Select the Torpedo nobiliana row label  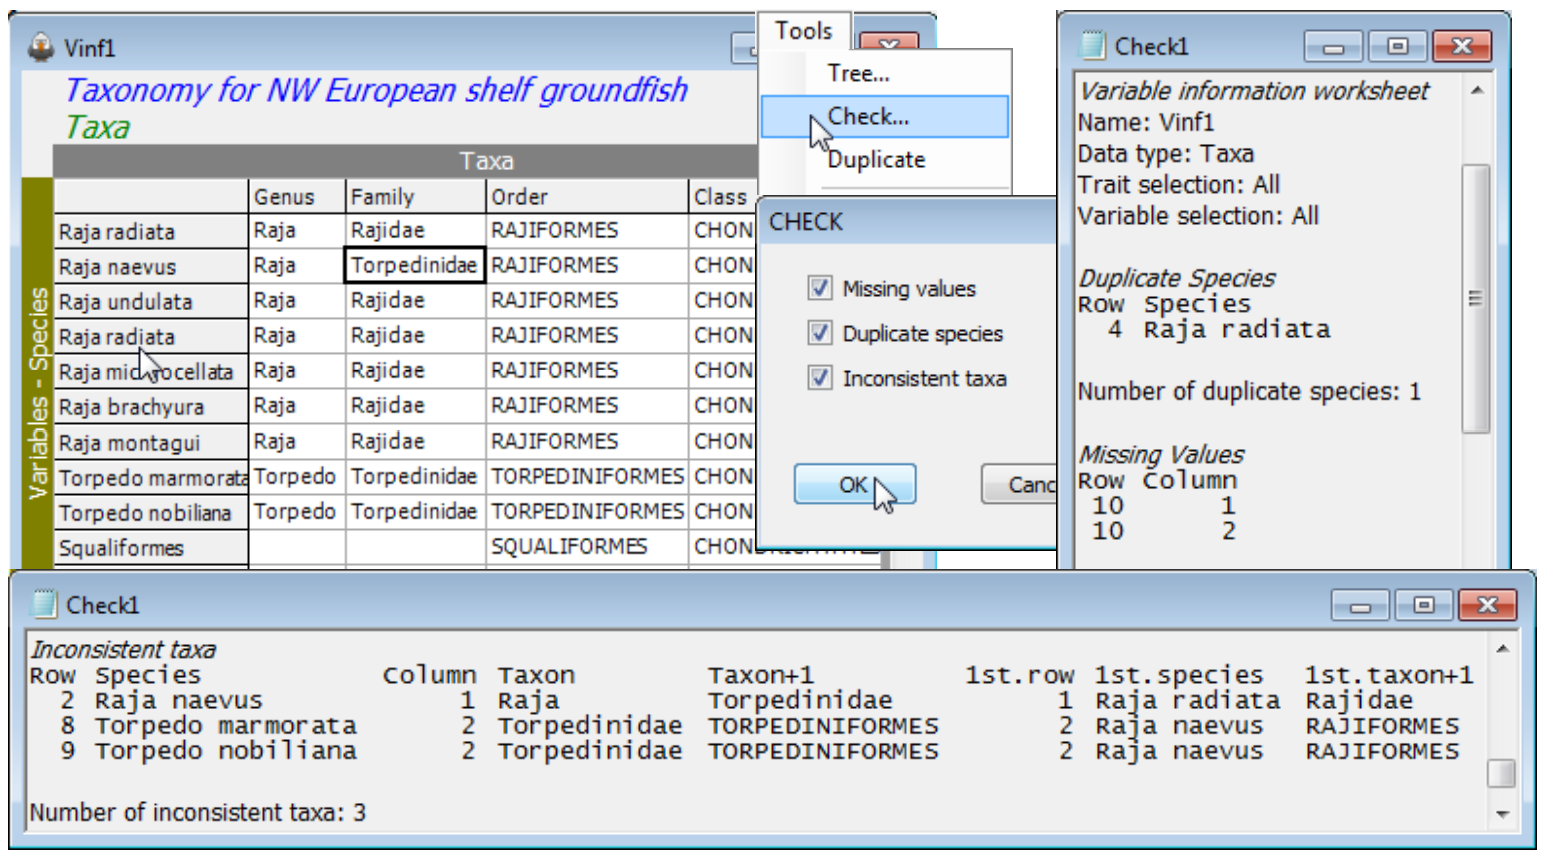pyautogui.click(x=151, y=513)
